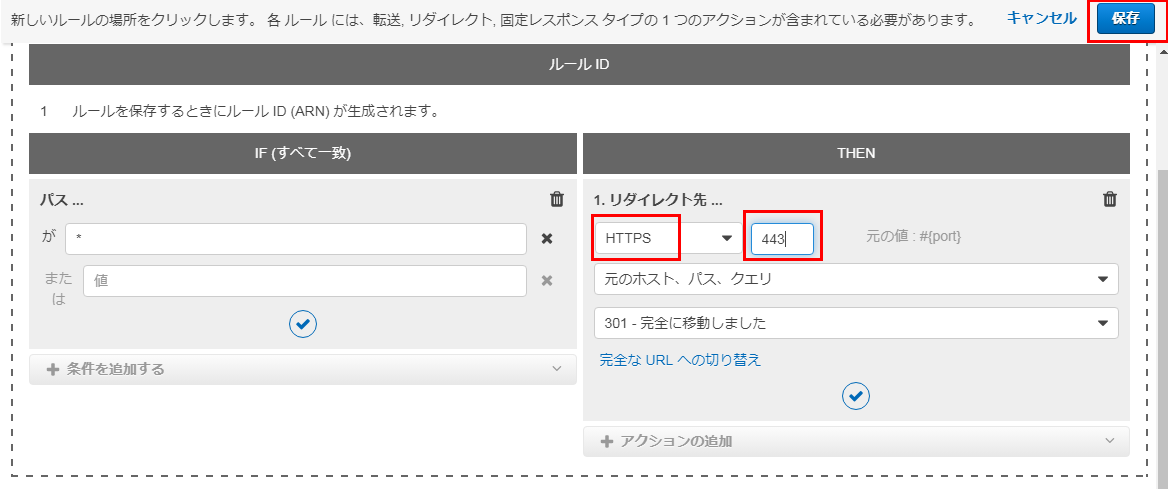The height and width of the screenshot is (489, 1168).
Task: Open the 301 - 完全に移動しました dropdown
Action: click(x=856, y=323)
